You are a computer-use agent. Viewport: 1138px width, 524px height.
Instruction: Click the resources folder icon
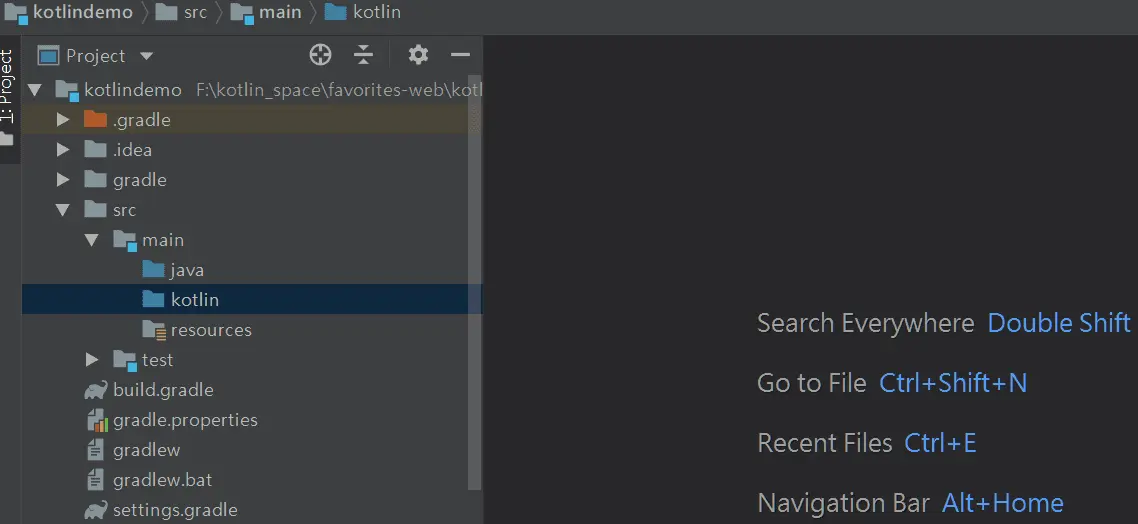point(154,330)
